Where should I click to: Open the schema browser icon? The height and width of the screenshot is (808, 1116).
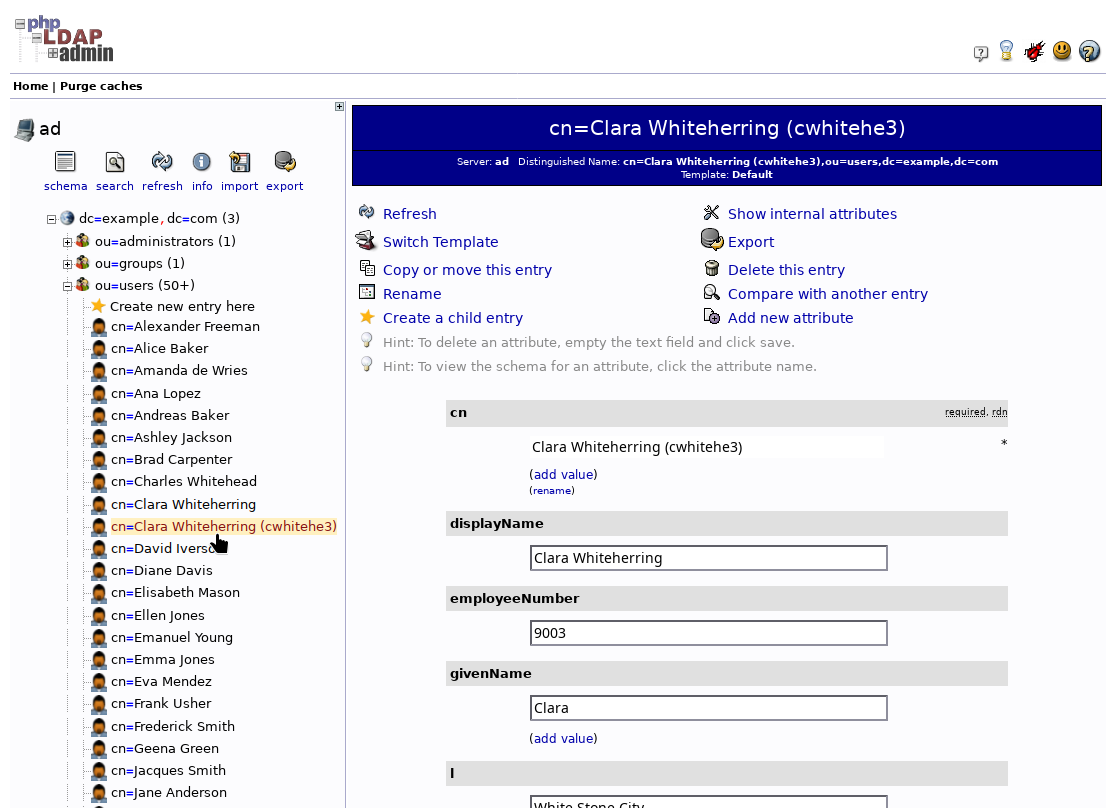(64, 162)
